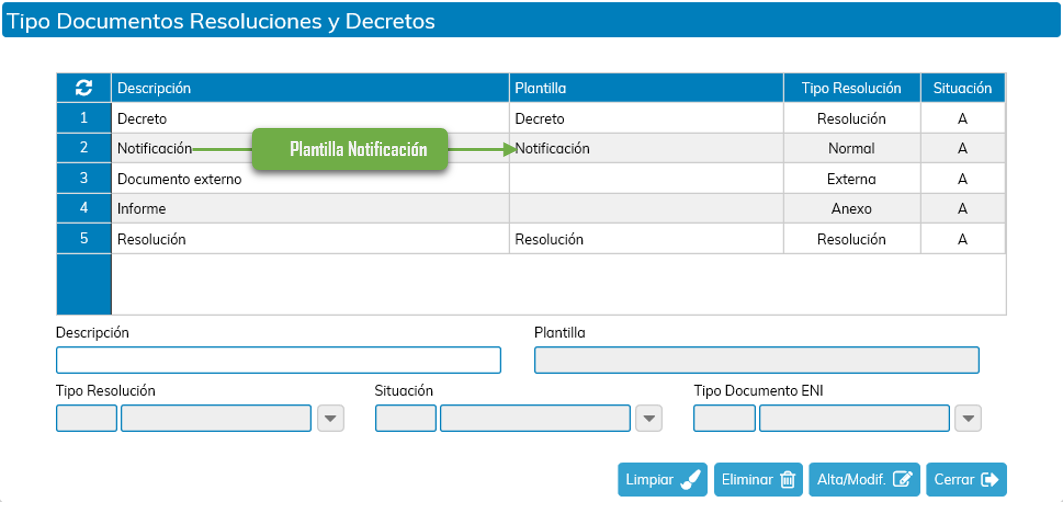Image resolution: width=1063 pixels, height=509 pixels.
Task: Click the Tipo Resolución code field
Action: point(87,418)
